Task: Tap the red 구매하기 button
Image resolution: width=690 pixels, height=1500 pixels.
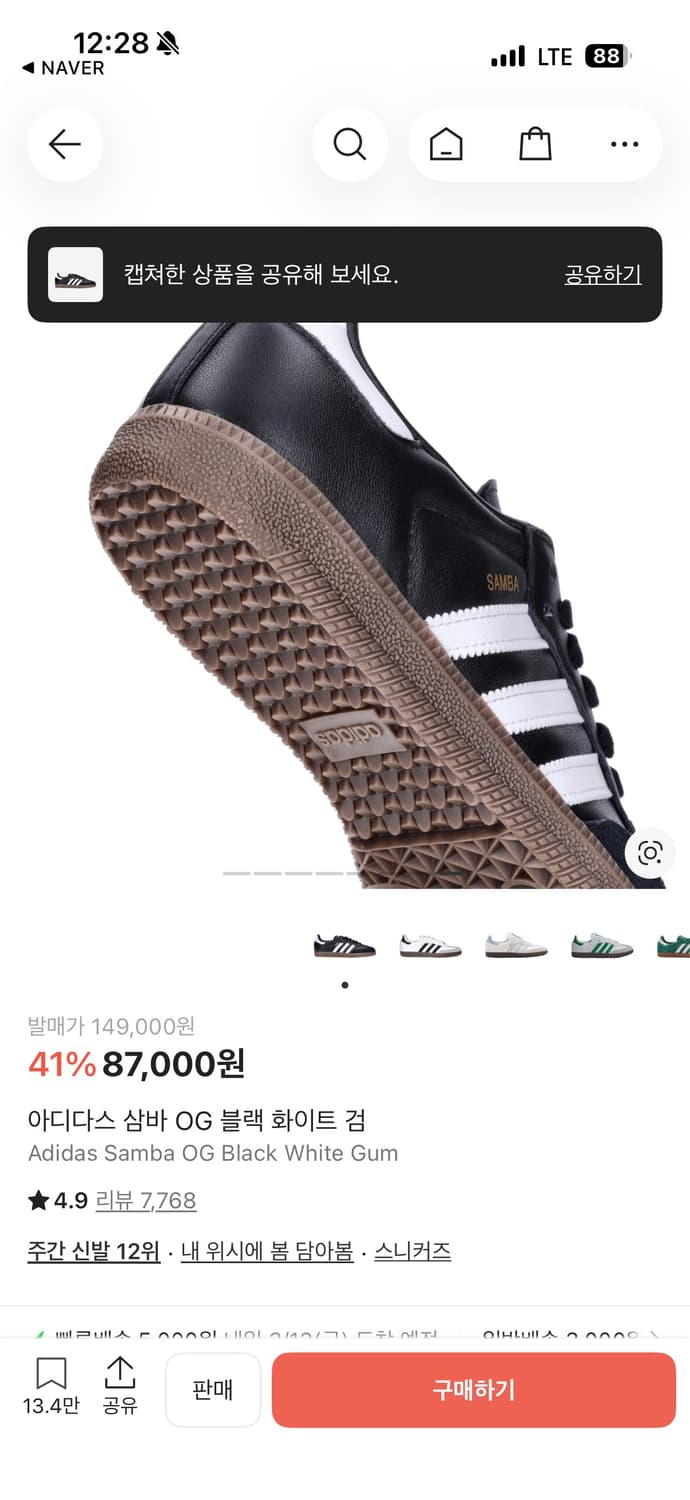Action: coord(474,1390)
